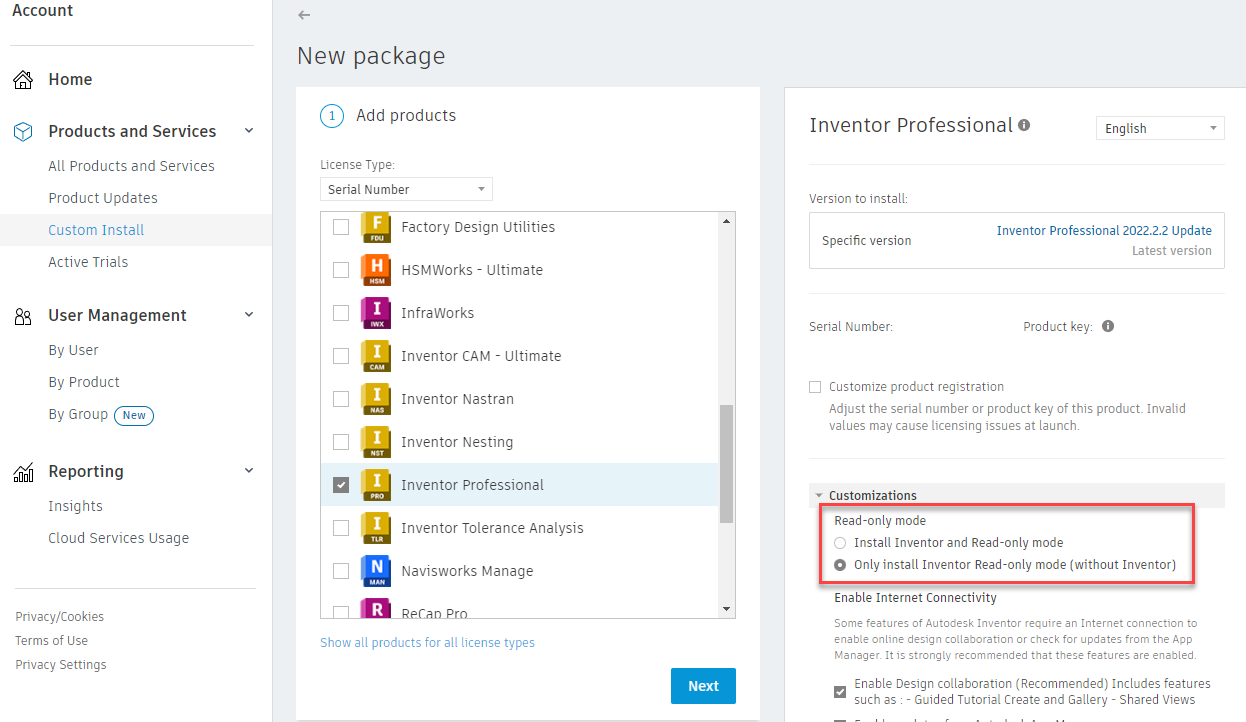Click the Factory Design Utilities product icon

coord(376,228)
